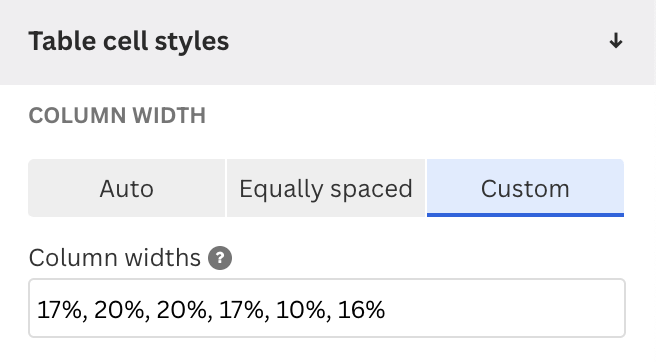Click the blue underline beneath Custom
The width and height of the screenshot is (656, 364).
pos(525,215)
